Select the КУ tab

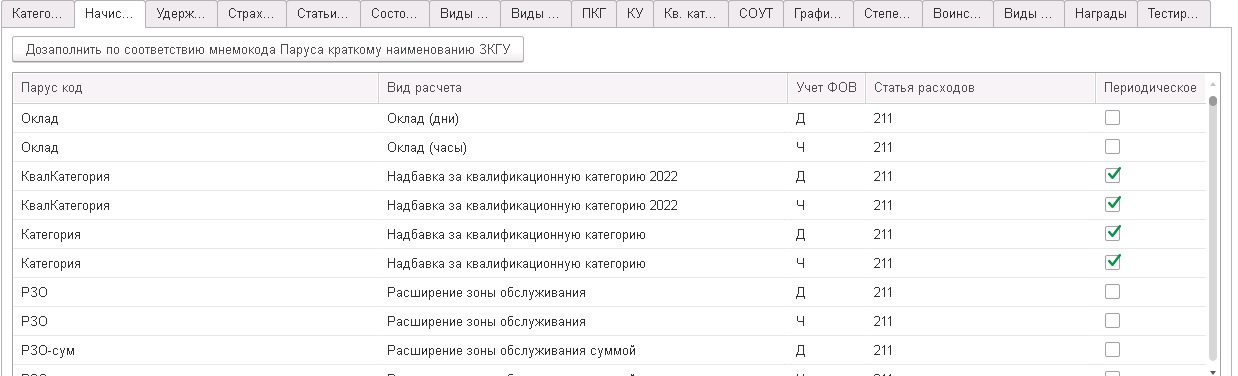tap(635, 14)
